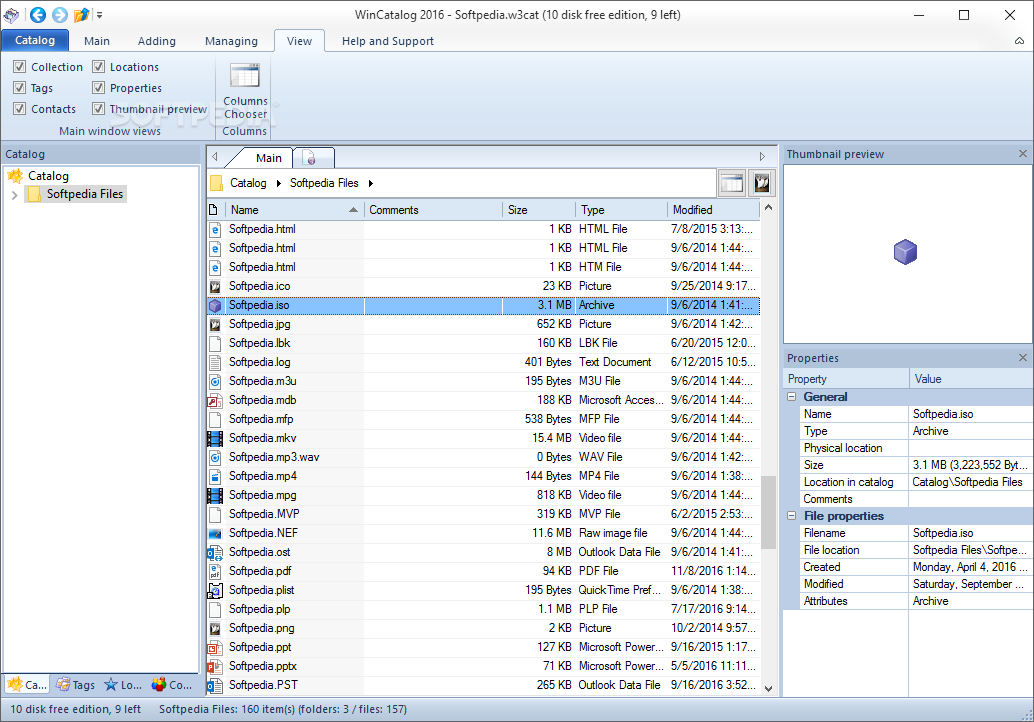Click the file list vertical scrollbar thumb
The width and height of the screenshot is (1034, 722).
(x=768, y=512)
